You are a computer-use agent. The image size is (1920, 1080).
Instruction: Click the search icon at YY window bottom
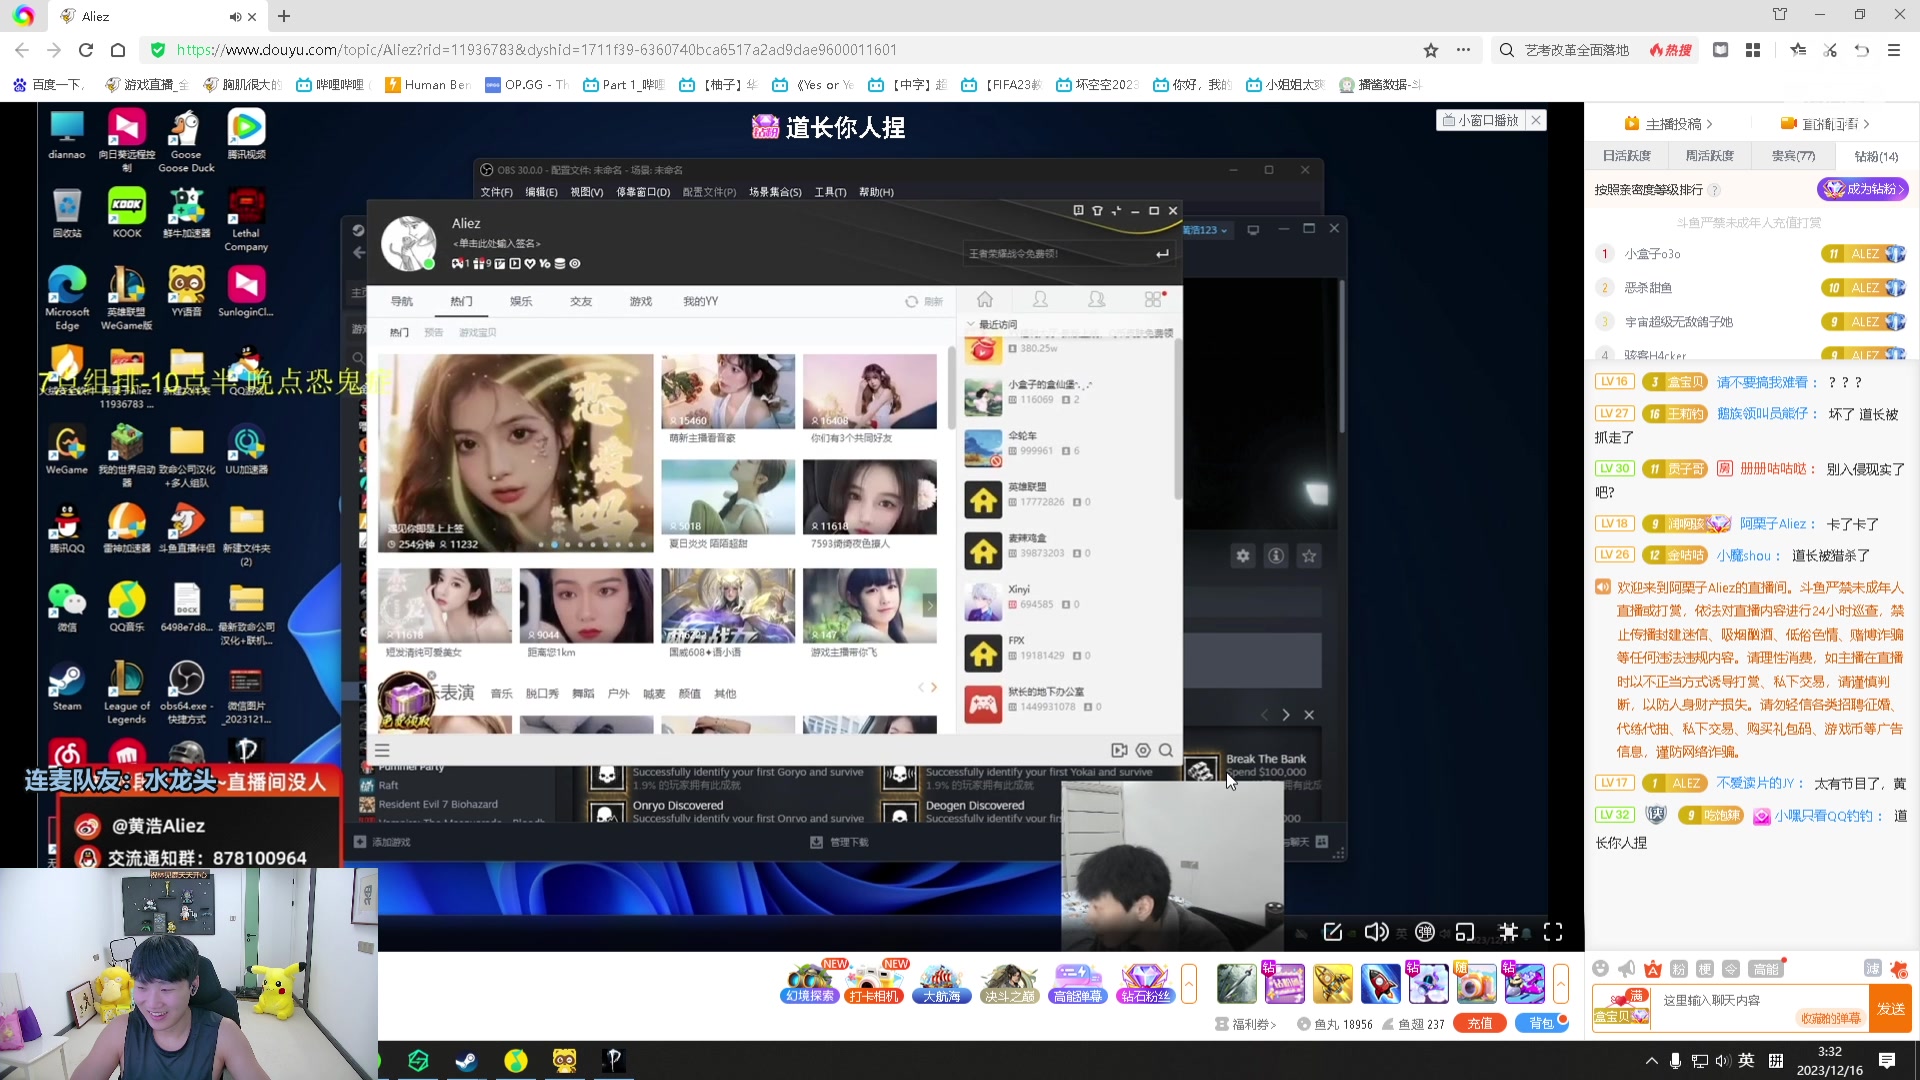(x=1166, y=750)
